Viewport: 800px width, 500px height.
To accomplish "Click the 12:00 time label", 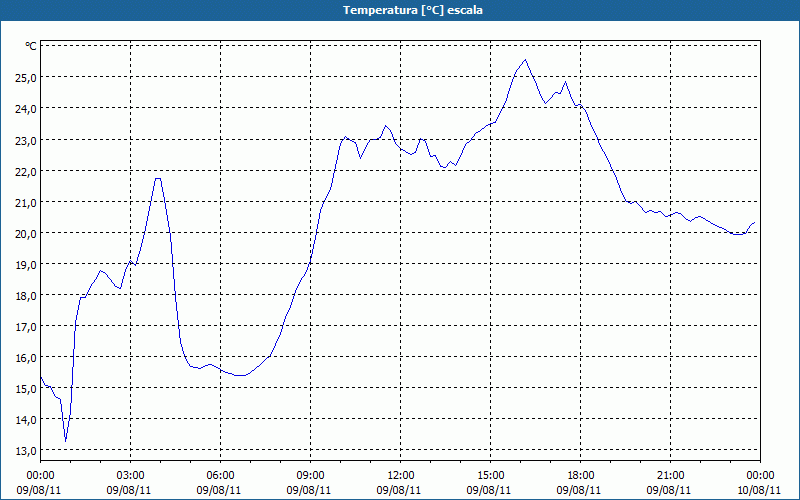I will (401, 475).
